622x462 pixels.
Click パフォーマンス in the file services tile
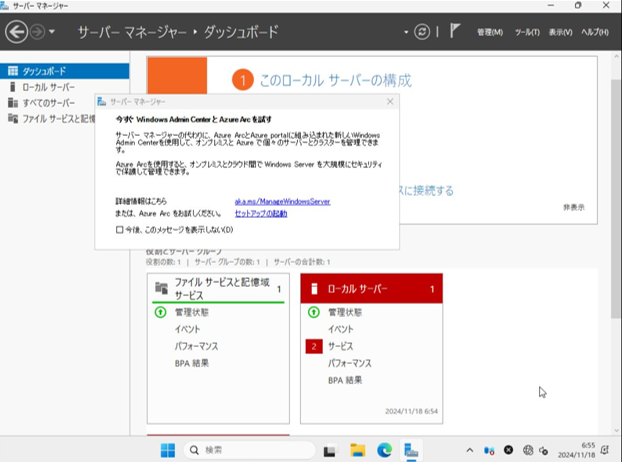196,346
